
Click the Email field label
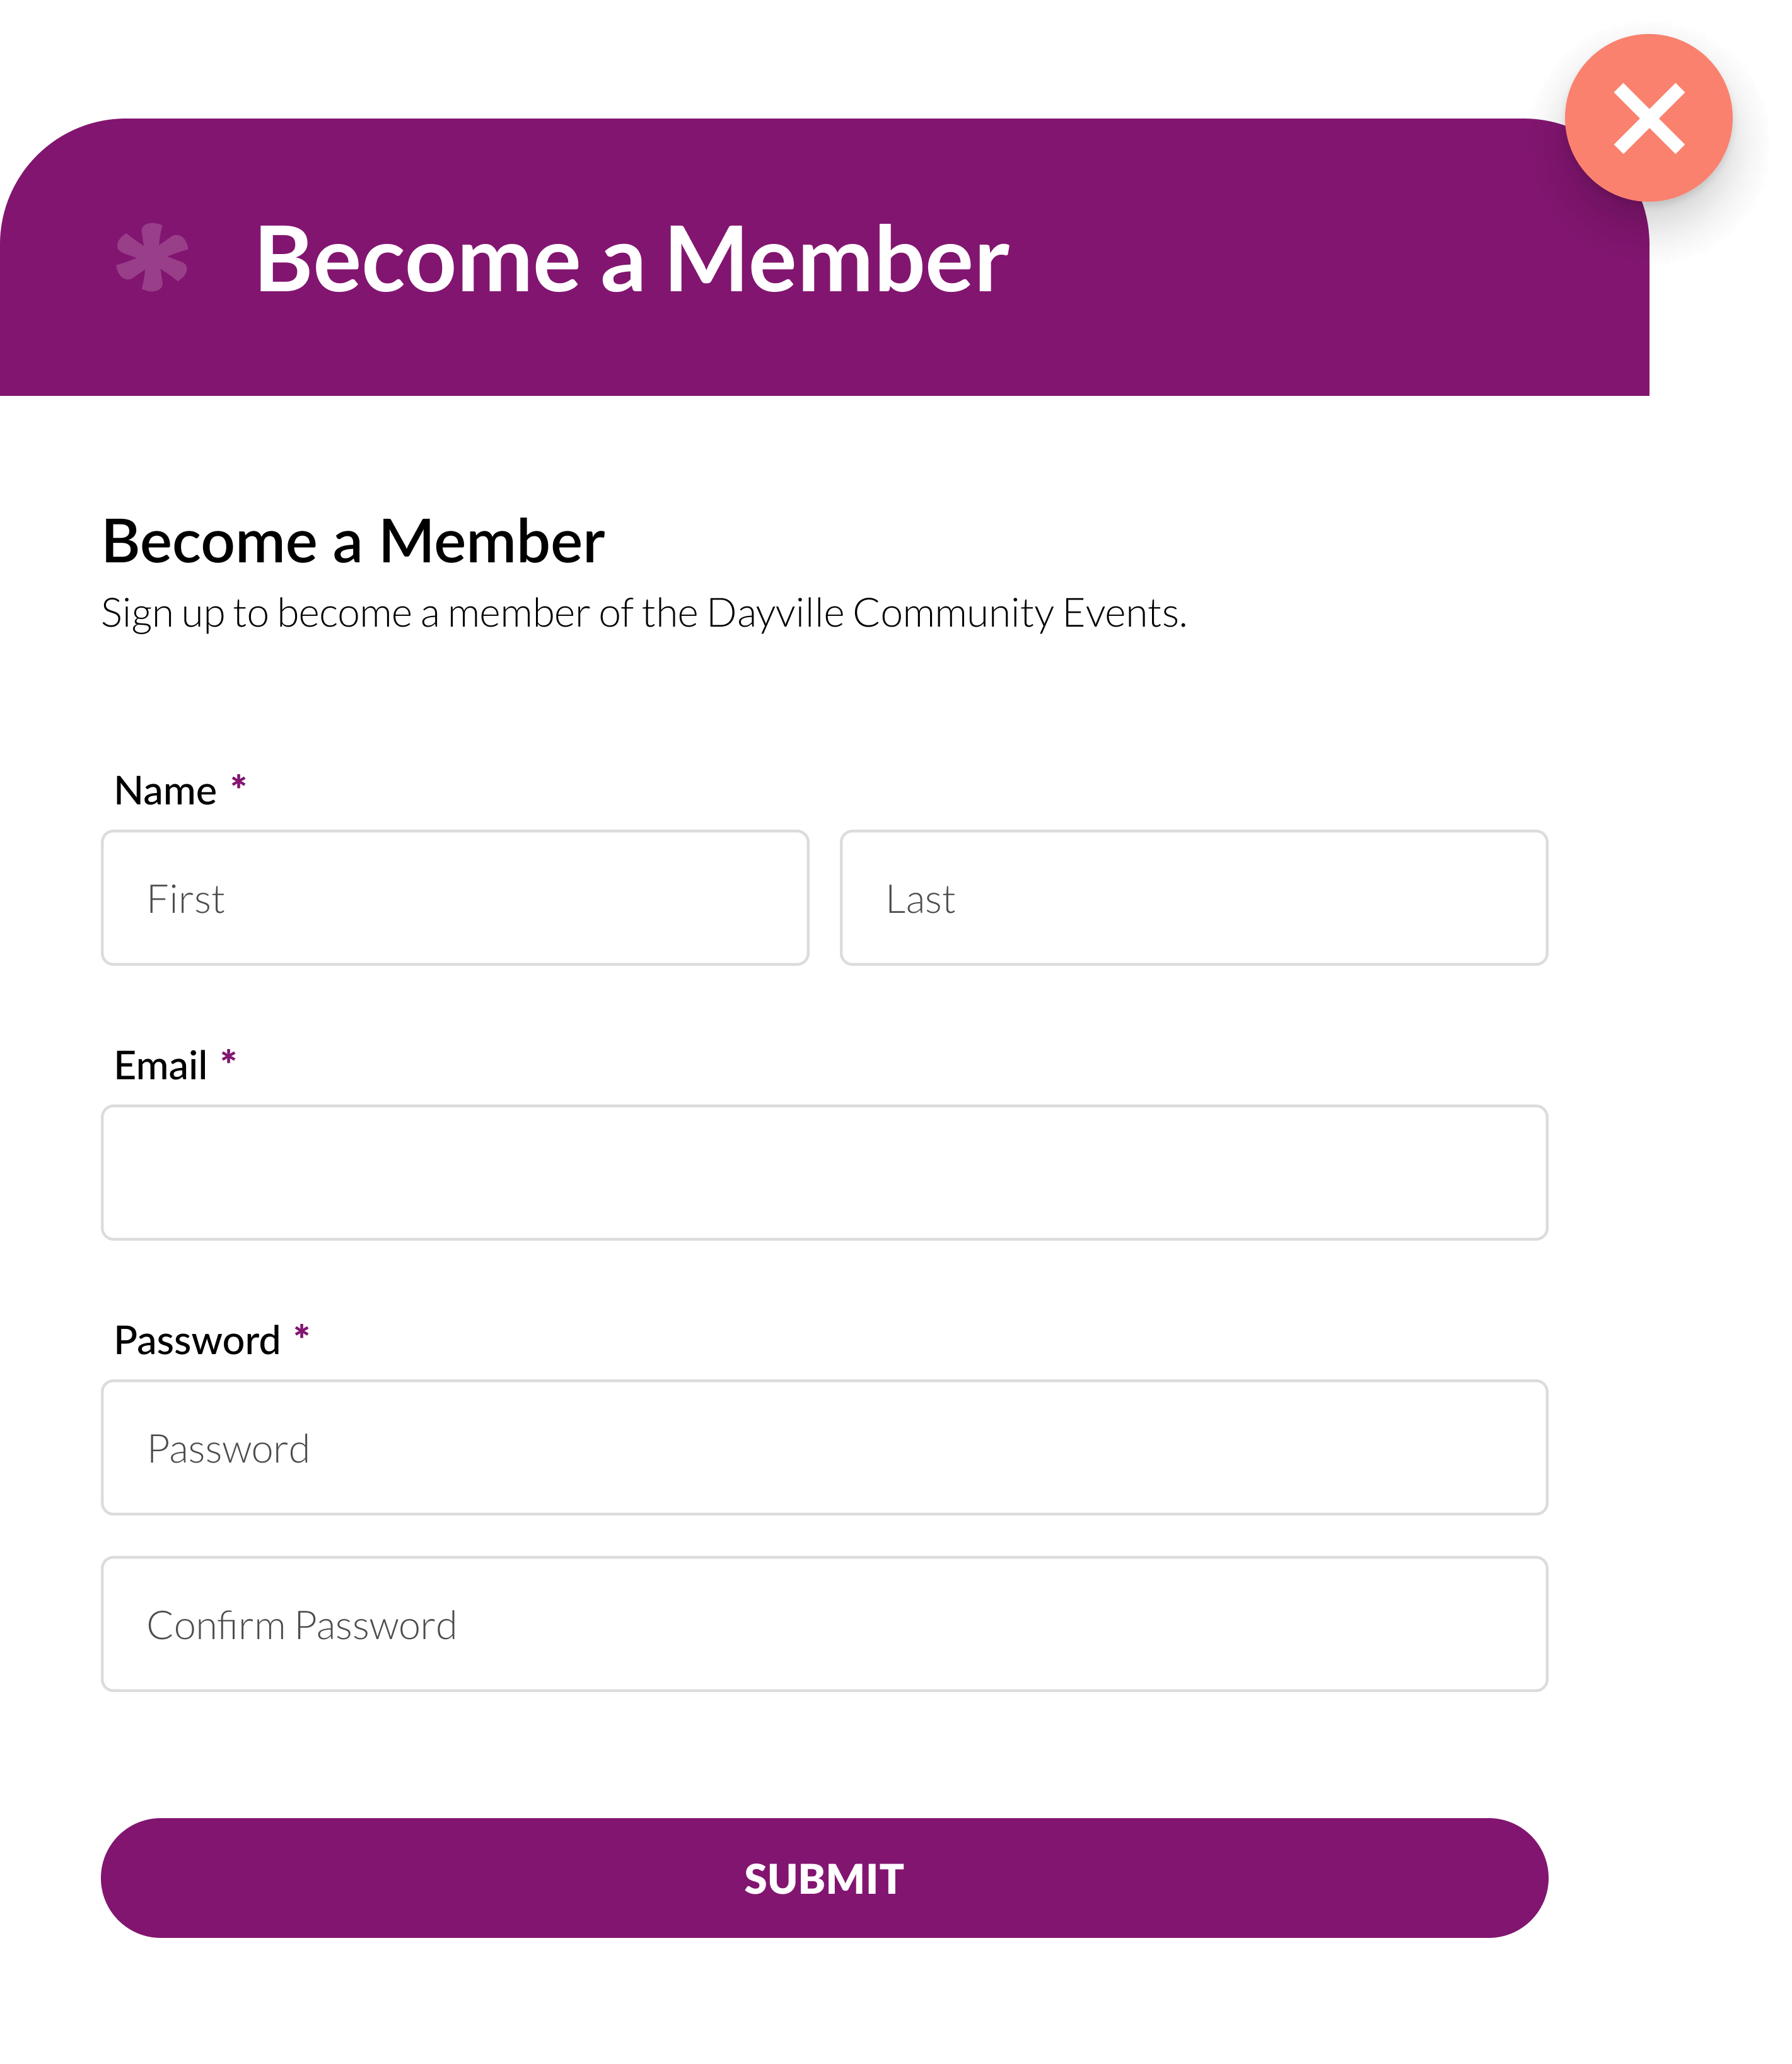pos(160,1066)
